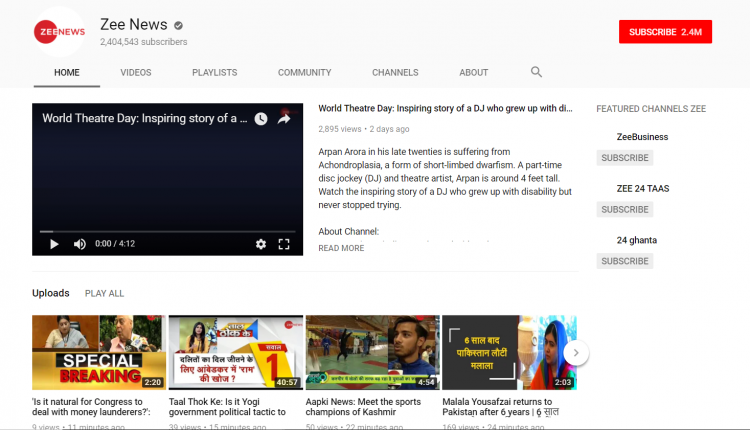Open 'Is it natural for Congress' video title

coord(91,407)
